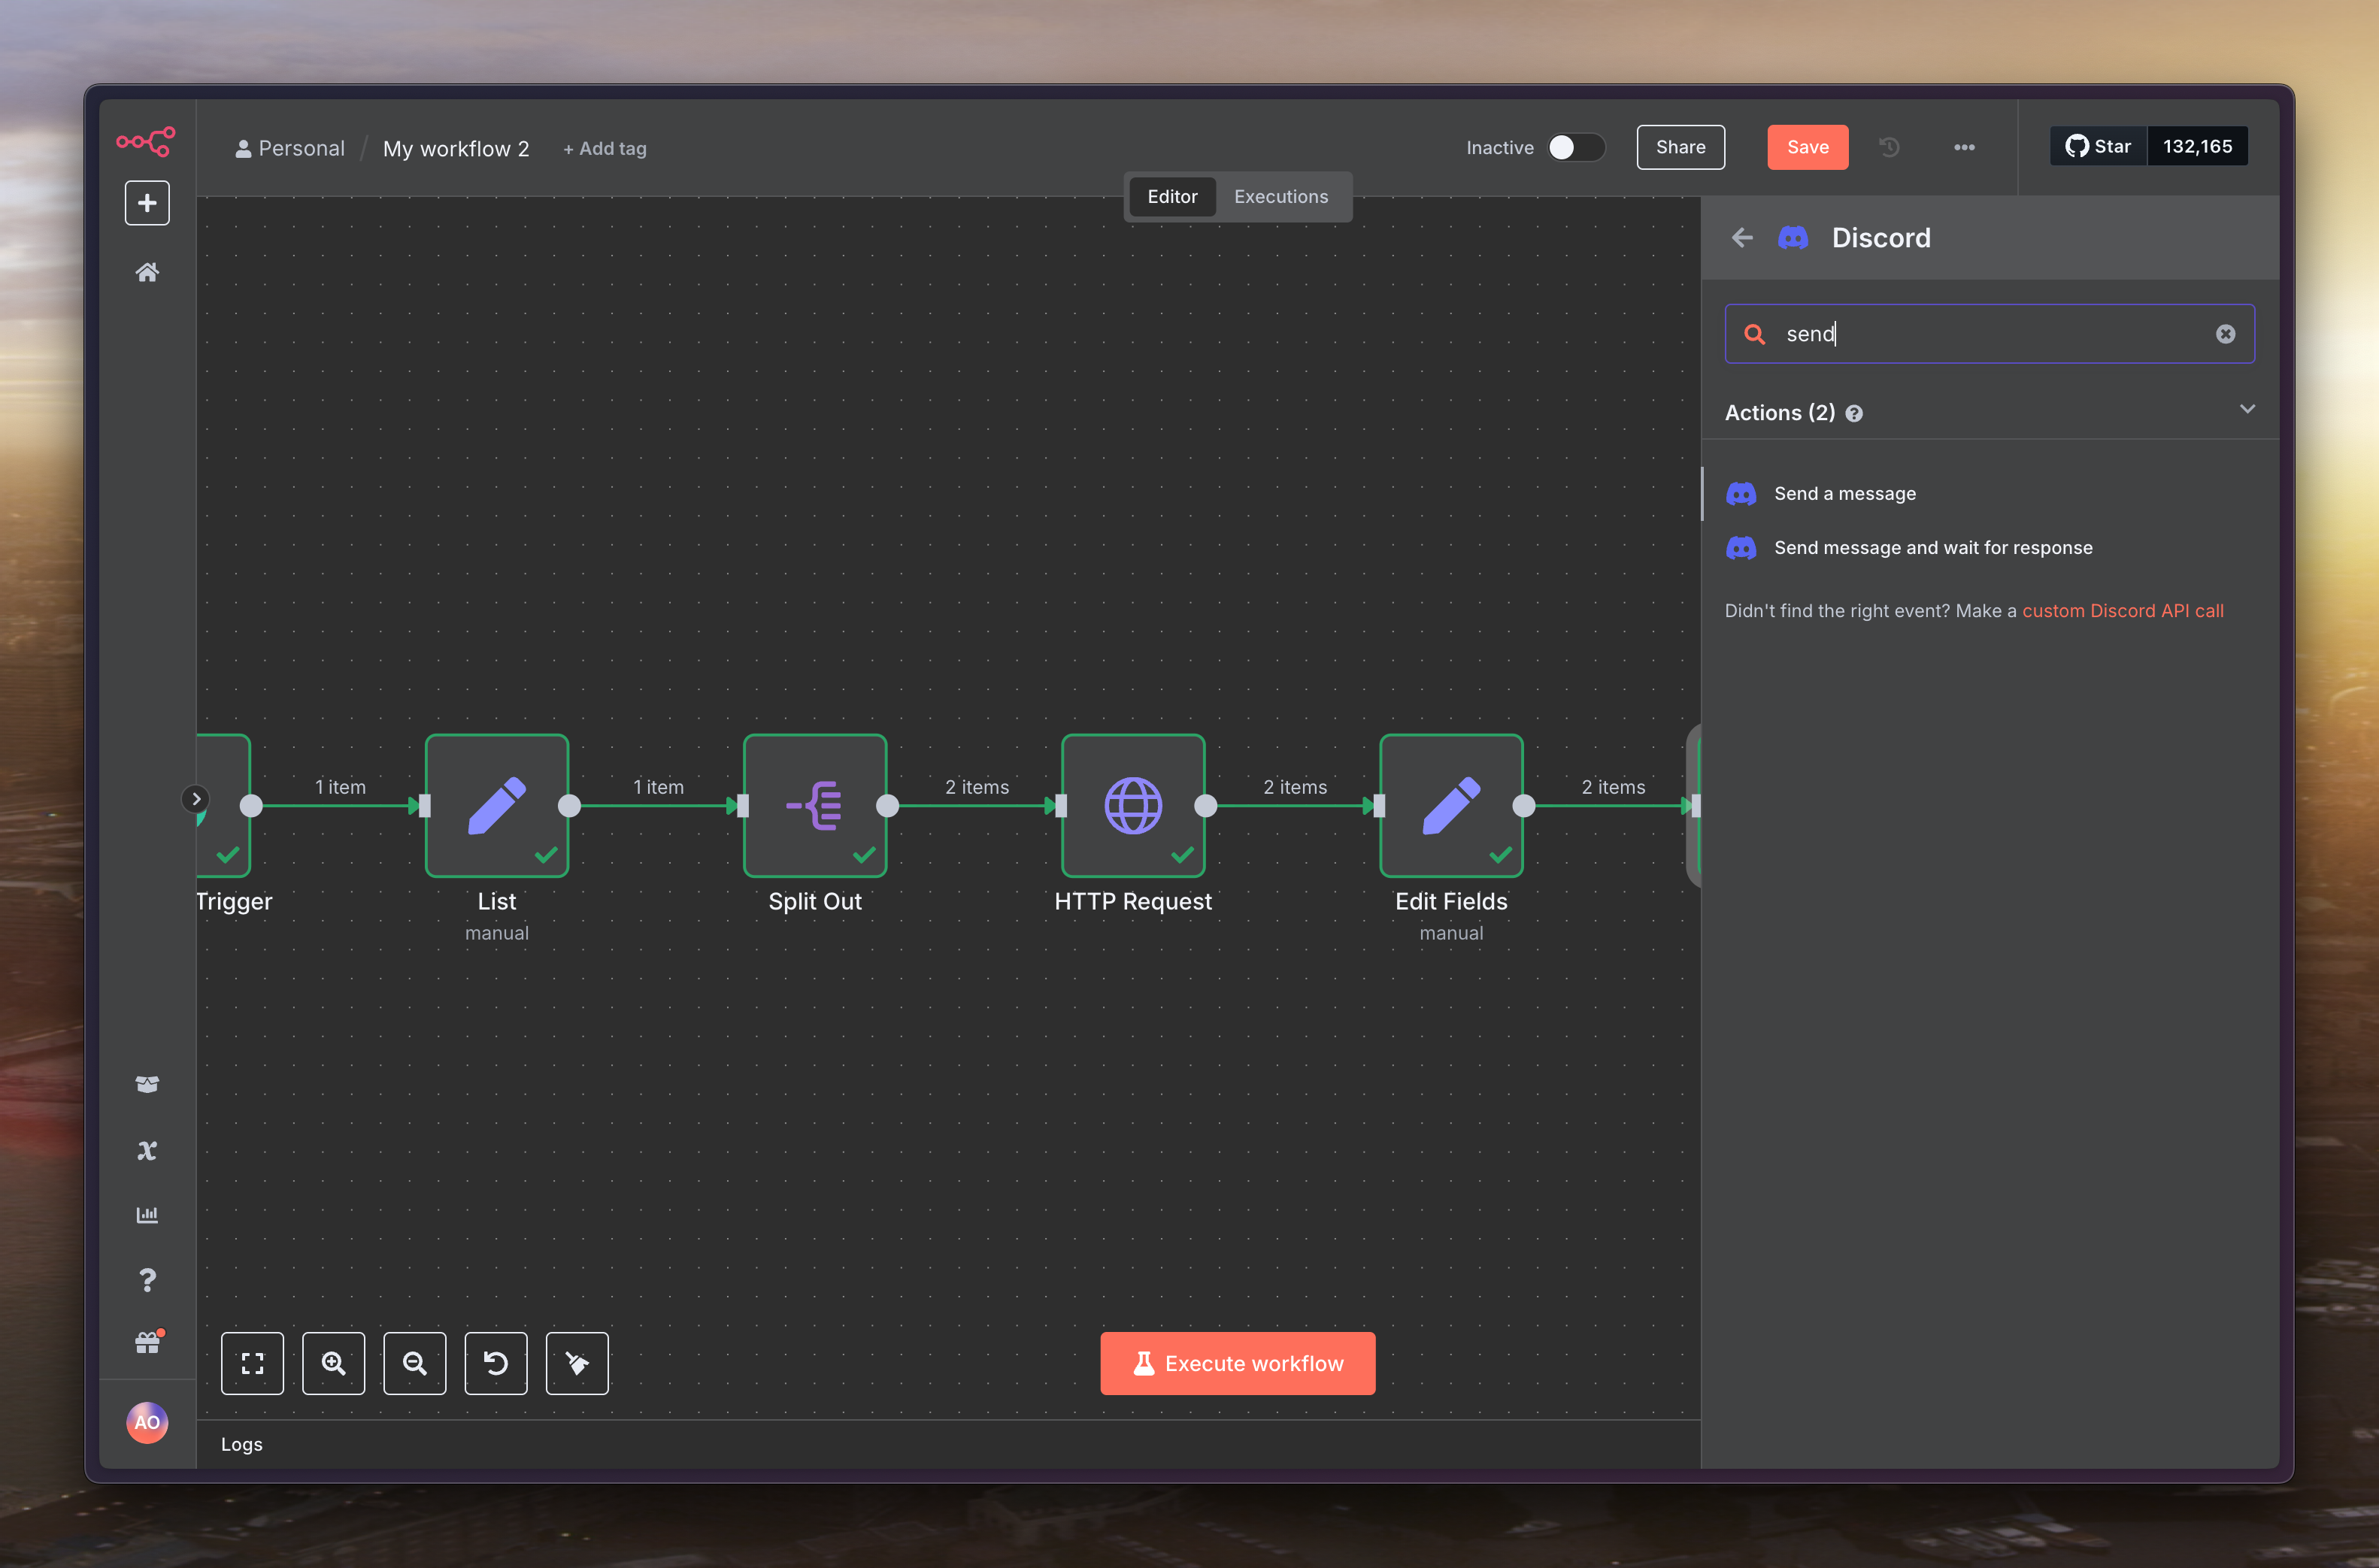Click the plus add button in sidebar

[x=147, y=203]
